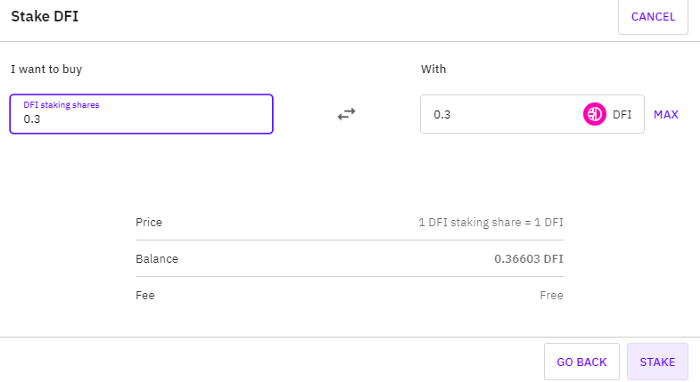Screen dimensions: 700x382
Task: Click the 0.3 value in the staking shares box
Action: (x=32, y=119)
